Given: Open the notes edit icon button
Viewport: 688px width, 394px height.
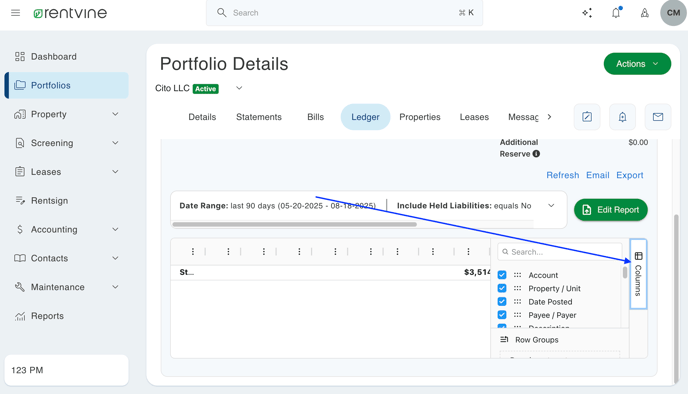Looking at the screenshot, I should pos(587,117).
